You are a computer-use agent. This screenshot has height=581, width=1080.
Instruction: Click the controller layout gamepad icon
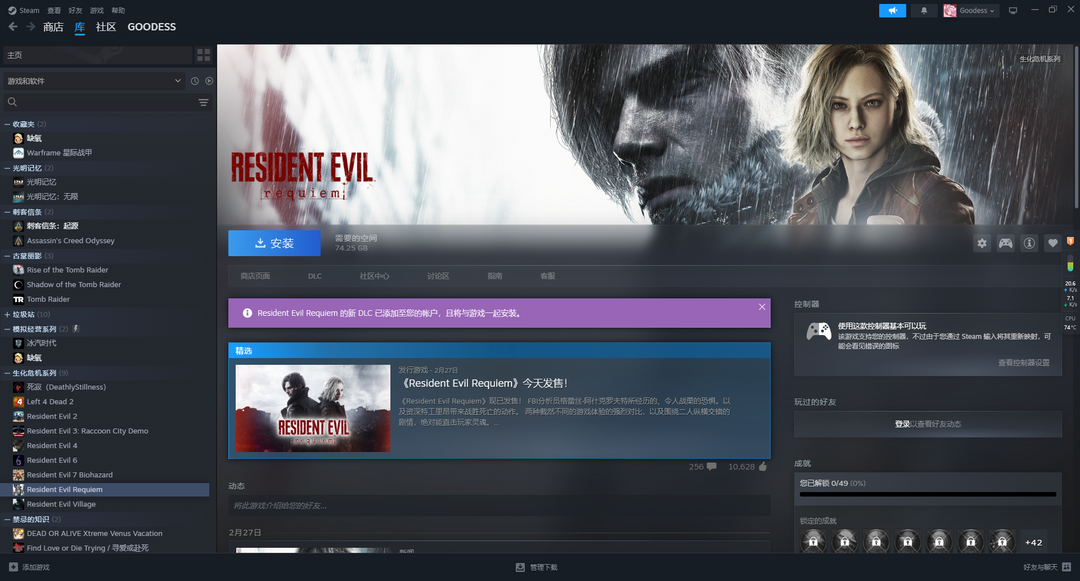click(x=1005, y=243)
